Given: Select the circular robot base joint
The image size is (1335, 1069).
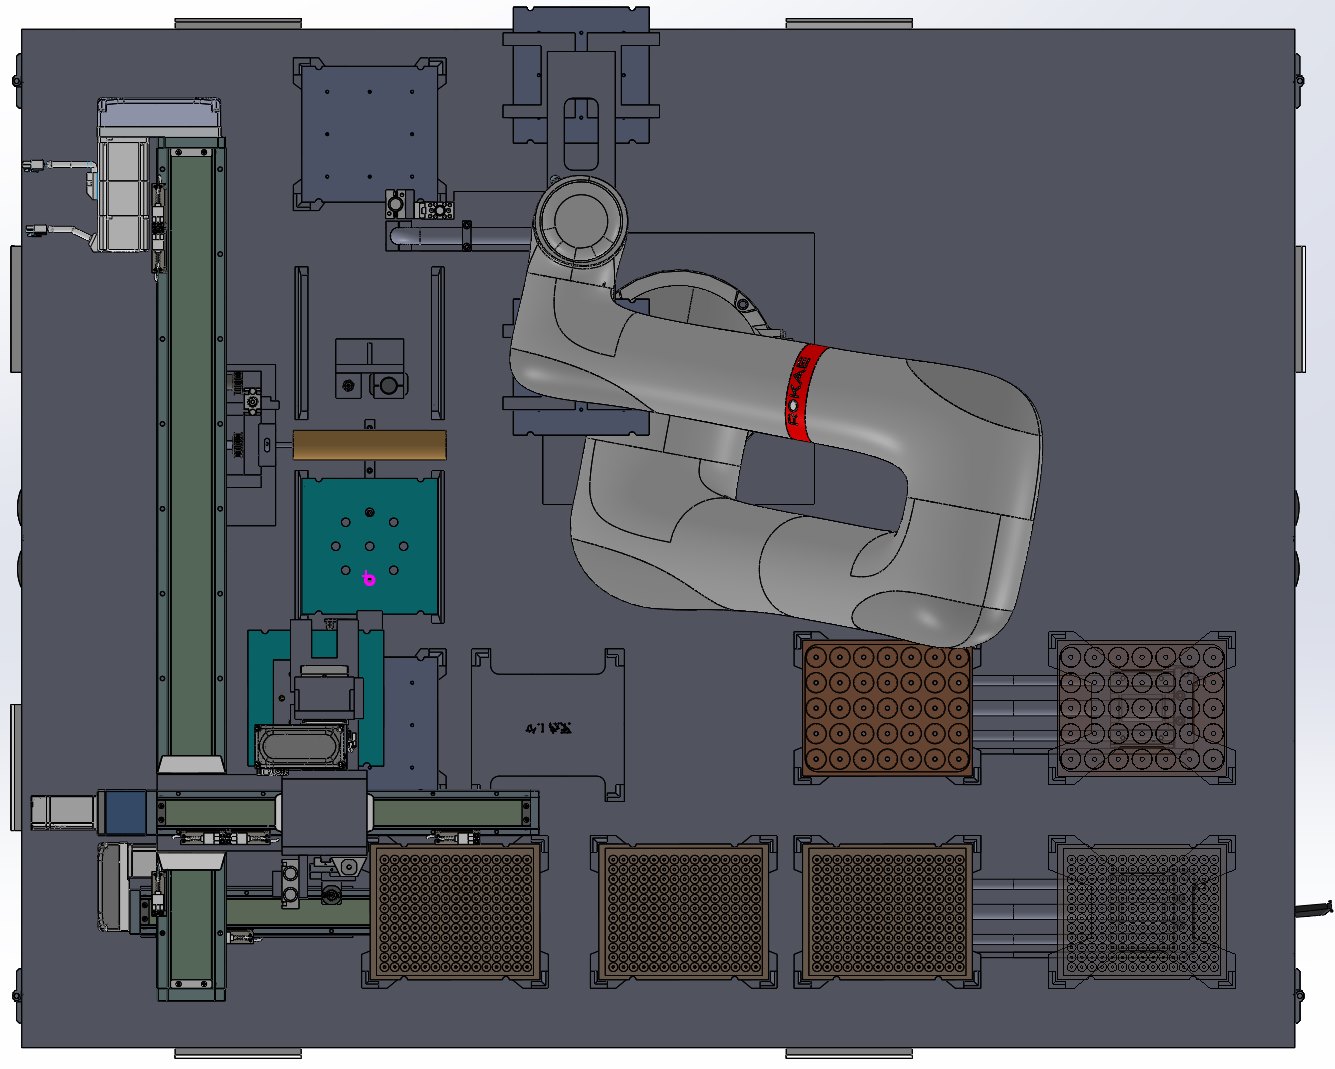Looking at the screenshot, I should [x=580, y=221].
